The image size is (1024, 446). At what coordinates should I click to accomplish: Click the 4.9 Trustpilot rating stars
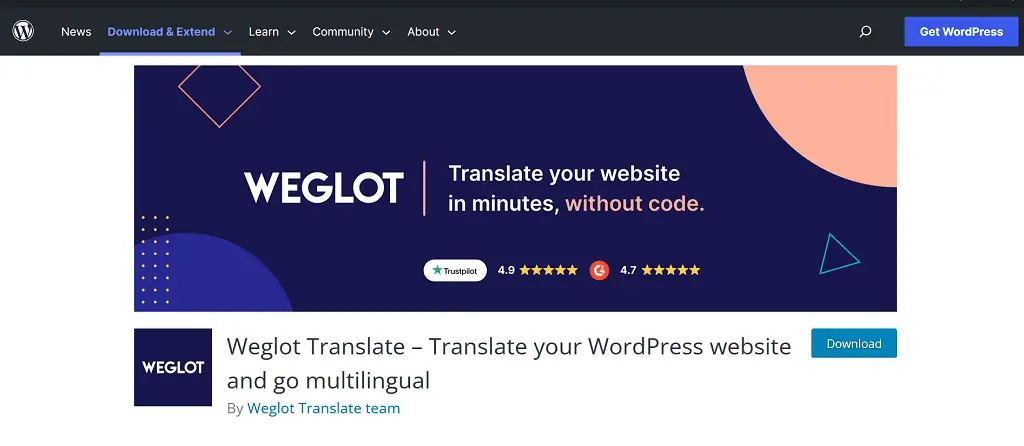549,270
